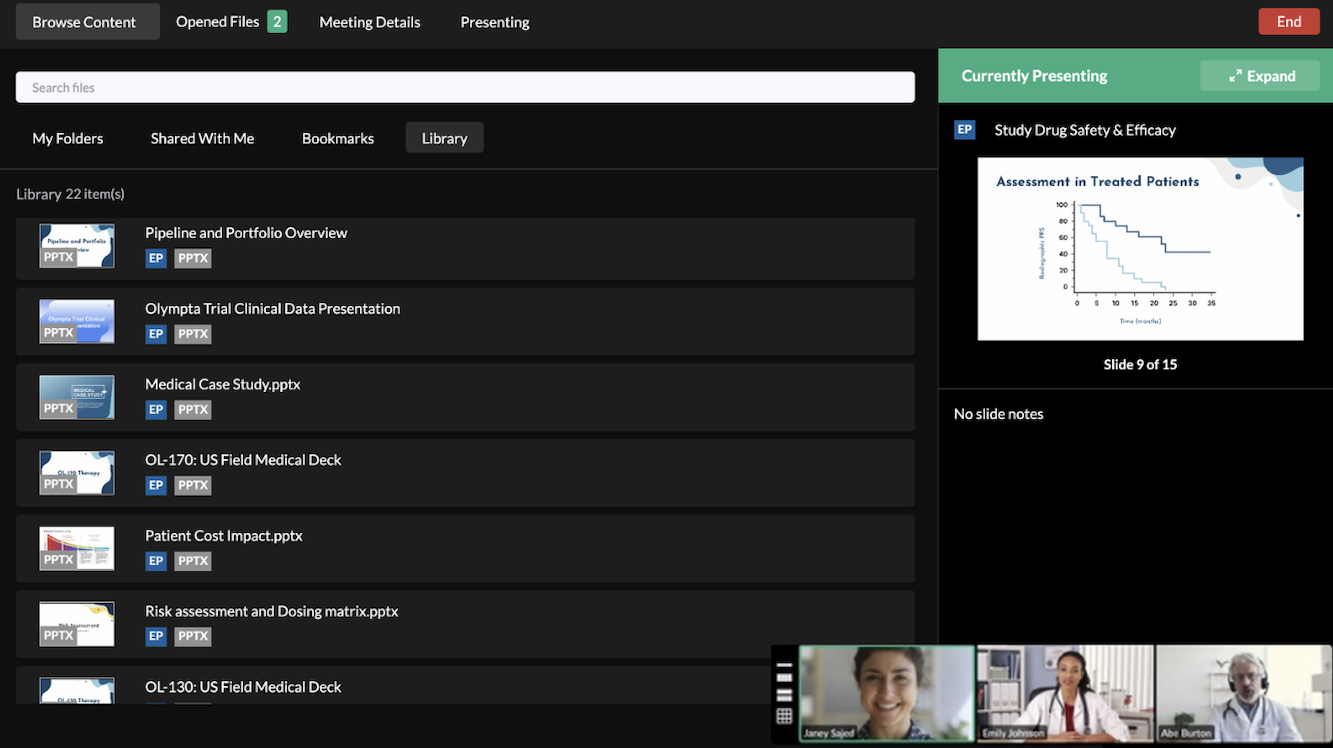Click the PPTX tag under Olympta Trial Clinical Data

tap(193, 334)
